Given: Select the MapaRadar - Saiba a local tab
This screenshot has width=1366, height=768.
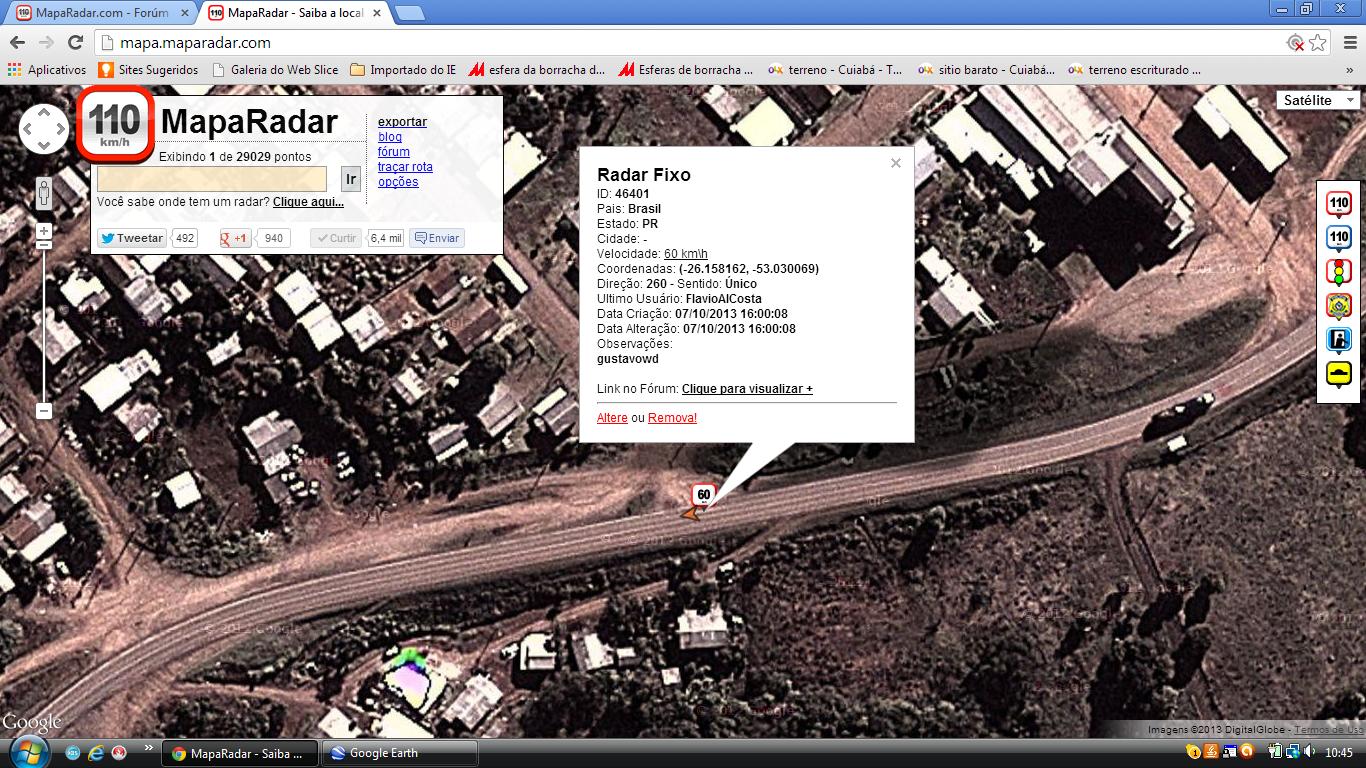Looking at the screenshot, I should (294, 13).
